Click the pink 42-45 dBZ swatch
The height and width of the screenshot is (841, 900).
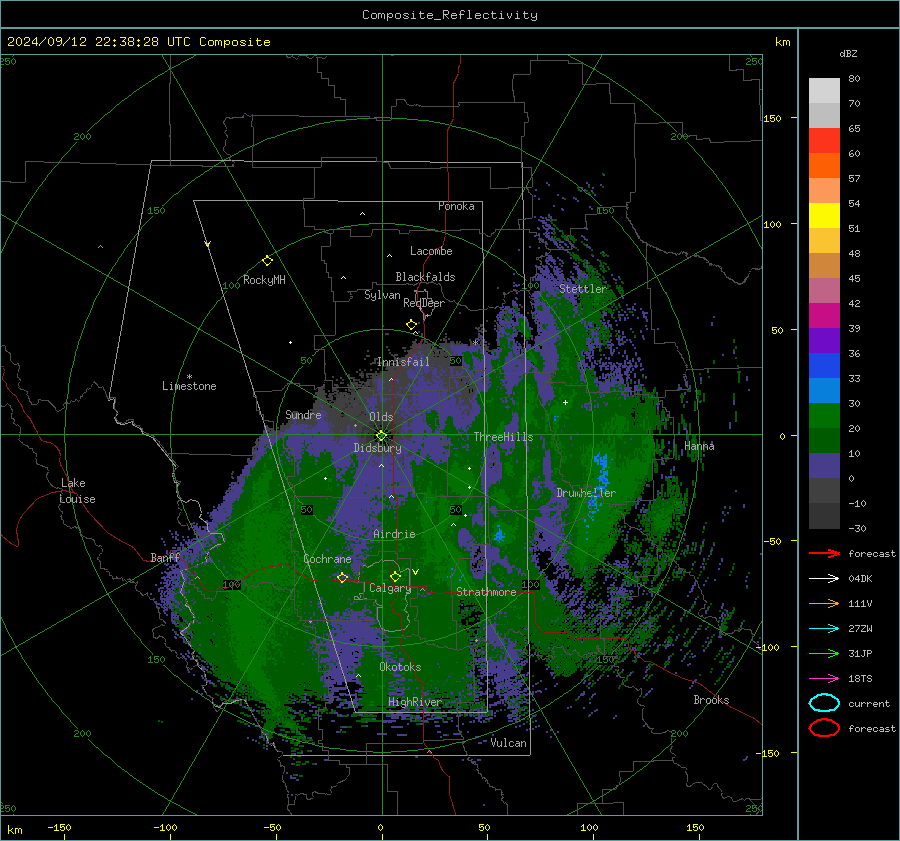coord(824,291)
